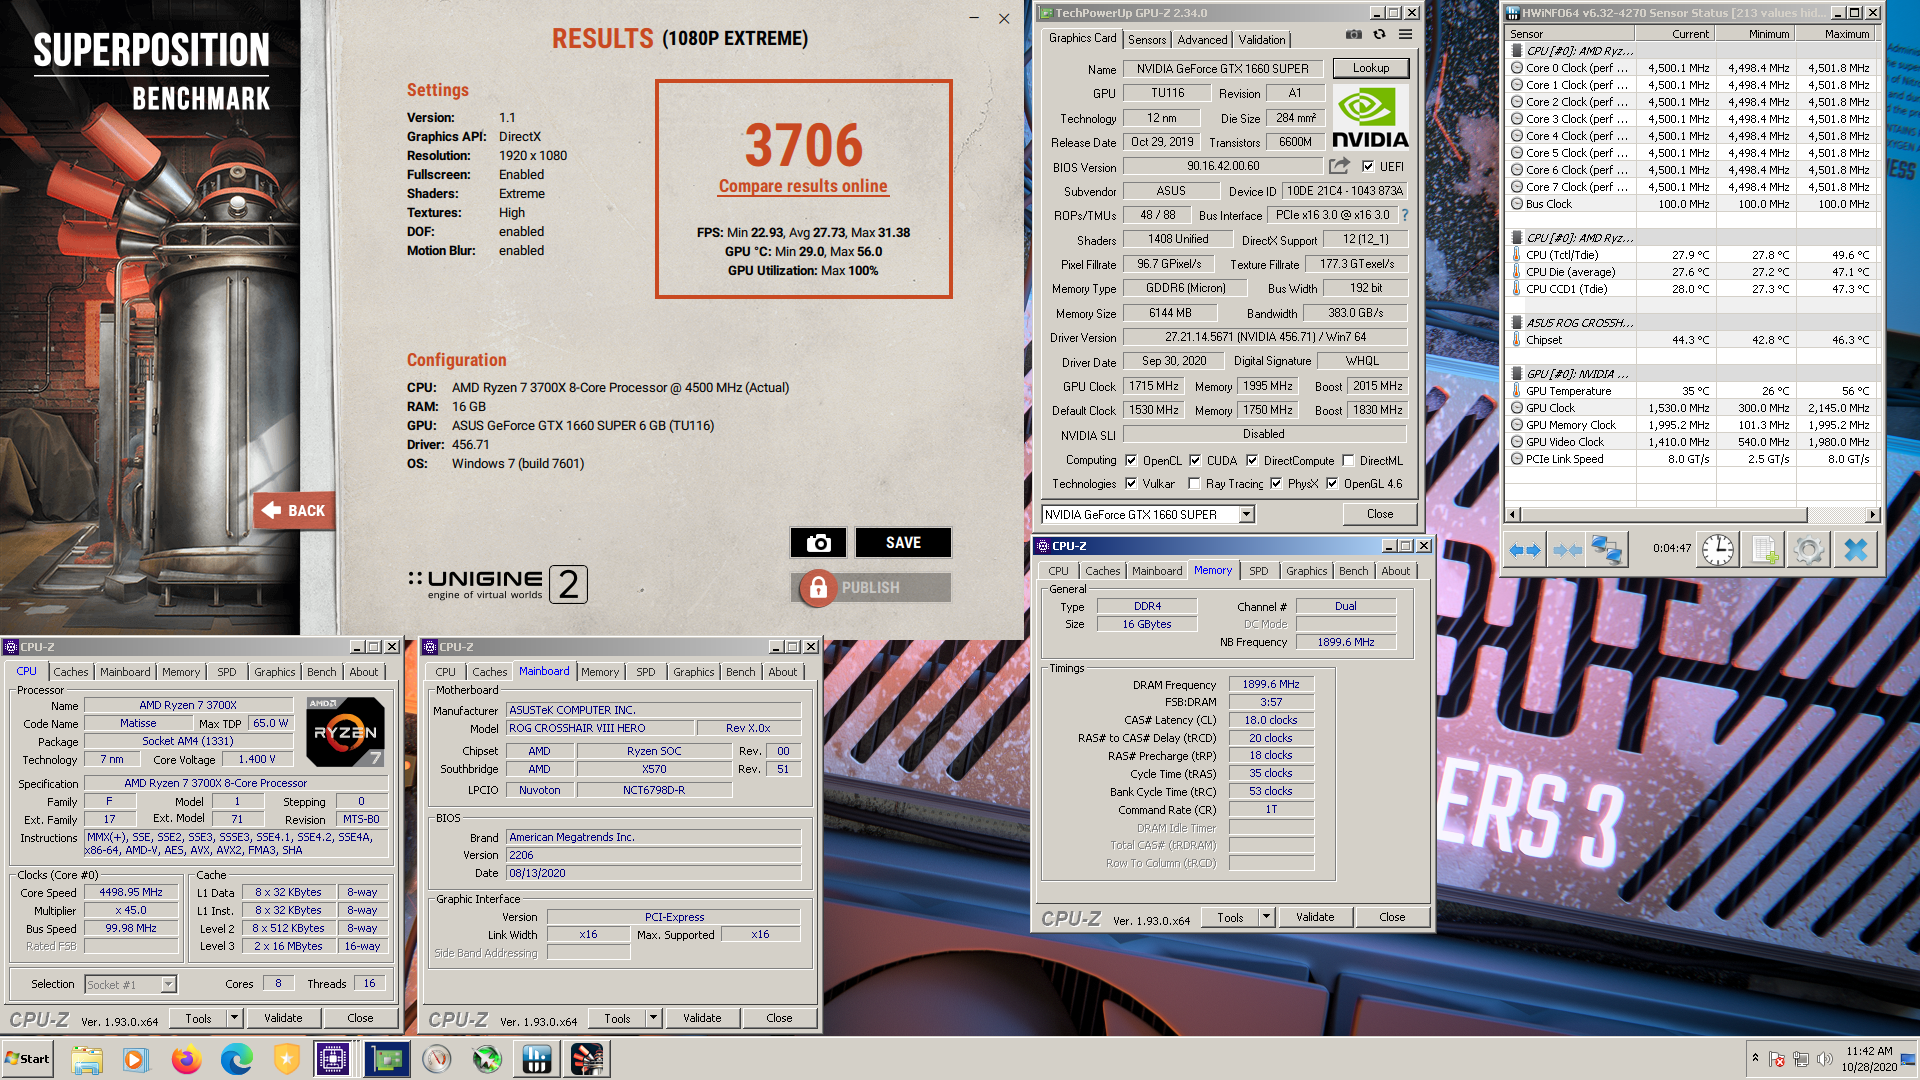The width and height of the screenshot is (1920, 1080).
Task: Click Validate in the Memory CPU-Z window
Action: point(1315,917)
